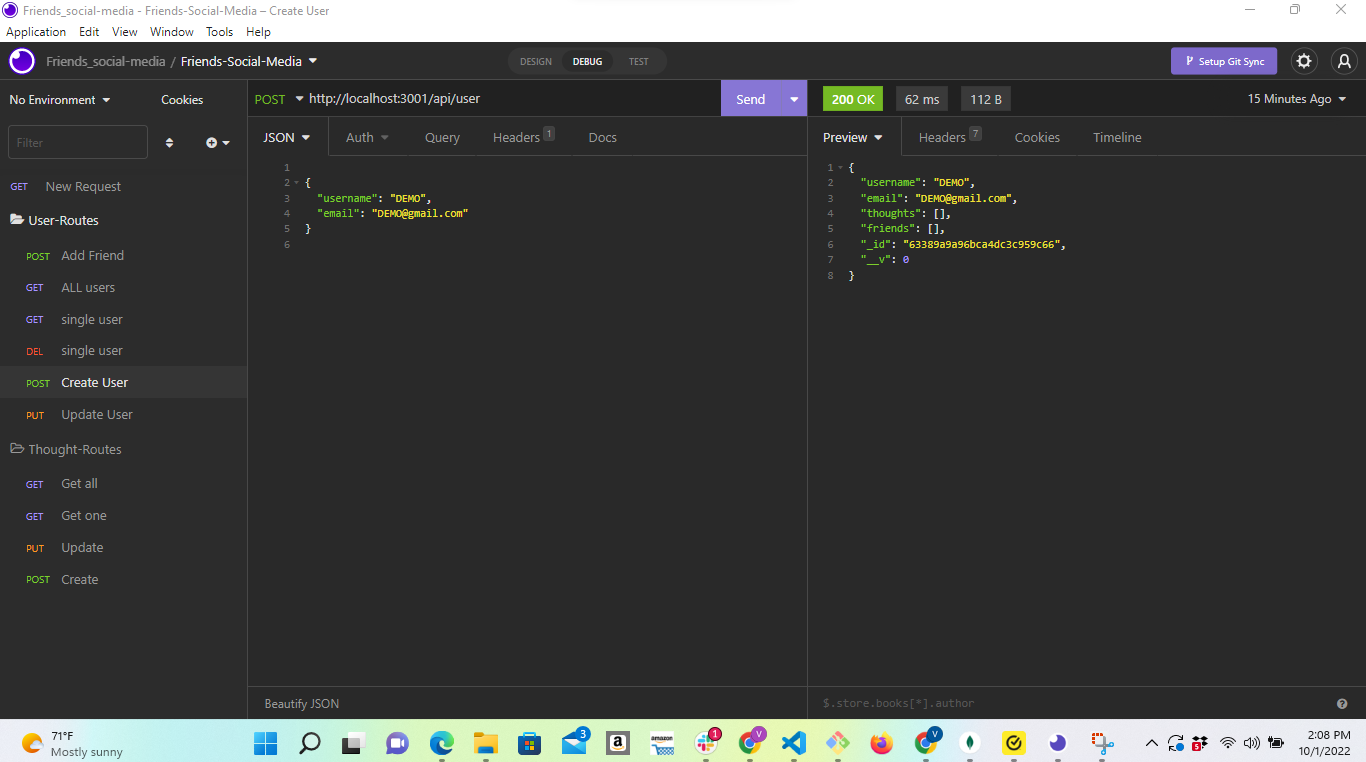Click the purple Insomnia workspace logo
The image size is (1366, 762).
(21, 61)
